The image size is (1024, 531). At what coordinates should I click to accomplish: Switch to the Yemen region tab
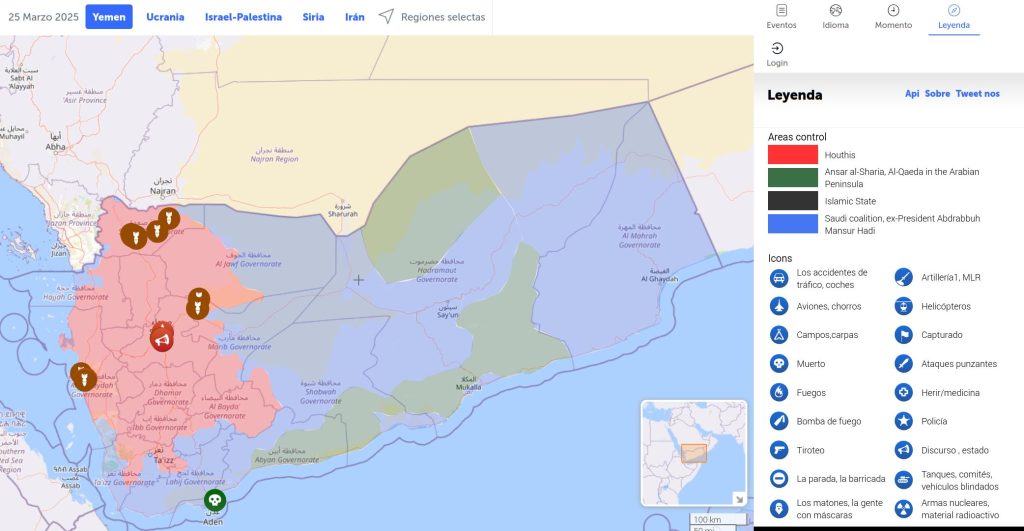[x=109, y=17]
